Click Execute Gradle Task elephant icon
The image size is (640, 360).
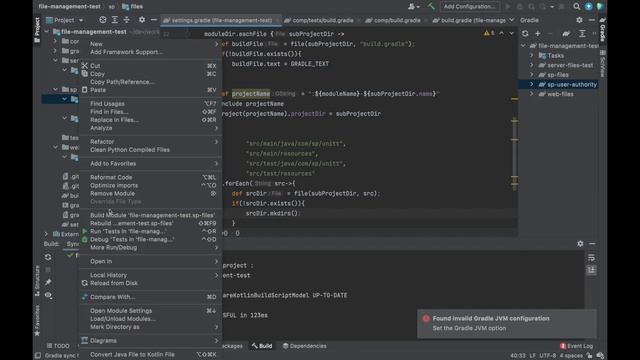[x=566, y=33]
